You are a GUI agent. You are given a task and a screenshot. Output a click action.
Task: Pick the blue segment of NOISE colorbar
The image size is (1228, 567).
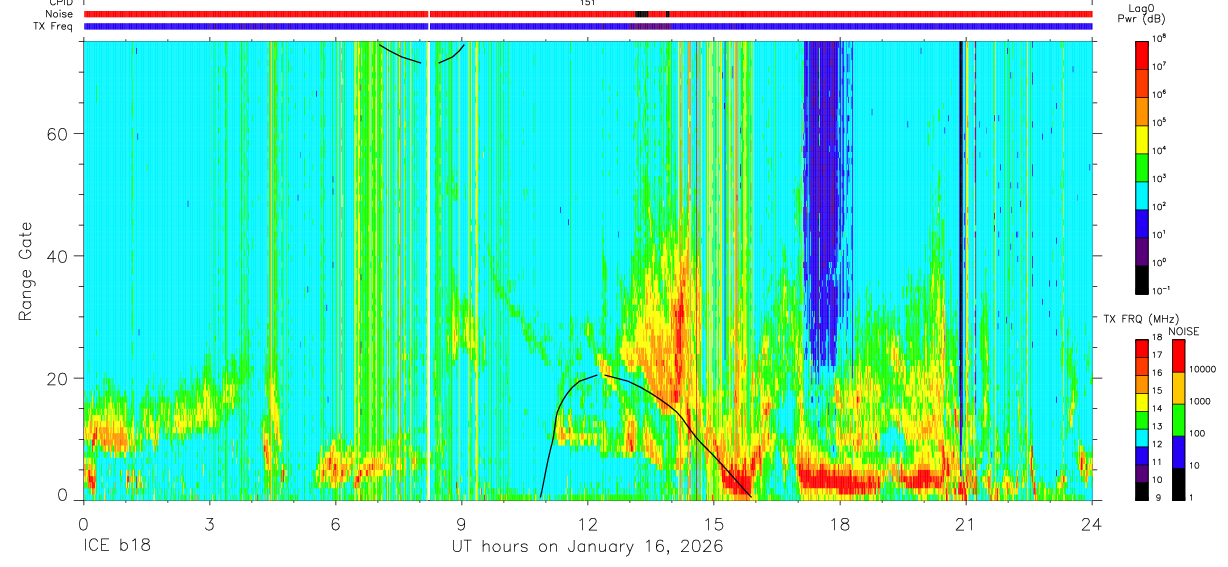(x=1179, y=452)
